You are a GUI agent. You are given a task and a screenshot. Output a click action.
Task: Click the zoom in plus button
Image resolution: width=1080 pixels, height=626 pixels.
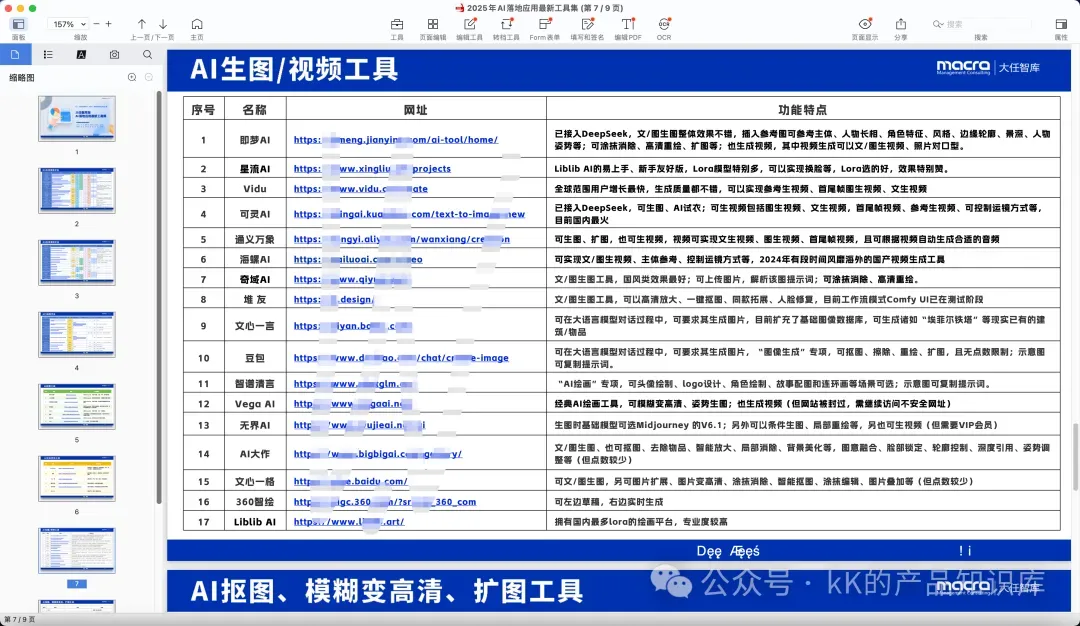point(108,24)
